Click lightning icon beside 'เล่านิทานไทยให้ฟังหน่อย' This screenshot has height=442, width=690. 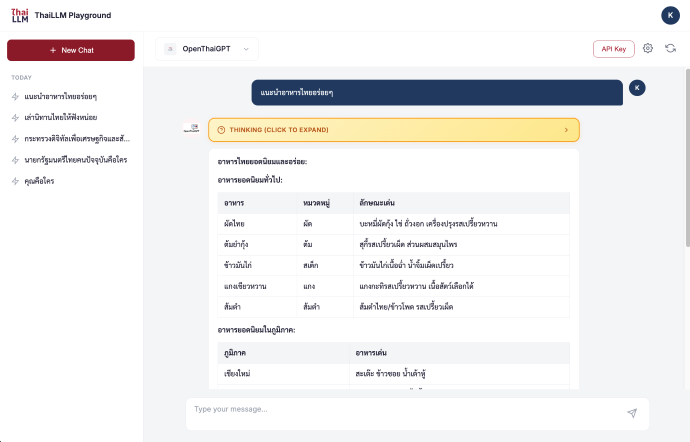[x=15, y=118]
